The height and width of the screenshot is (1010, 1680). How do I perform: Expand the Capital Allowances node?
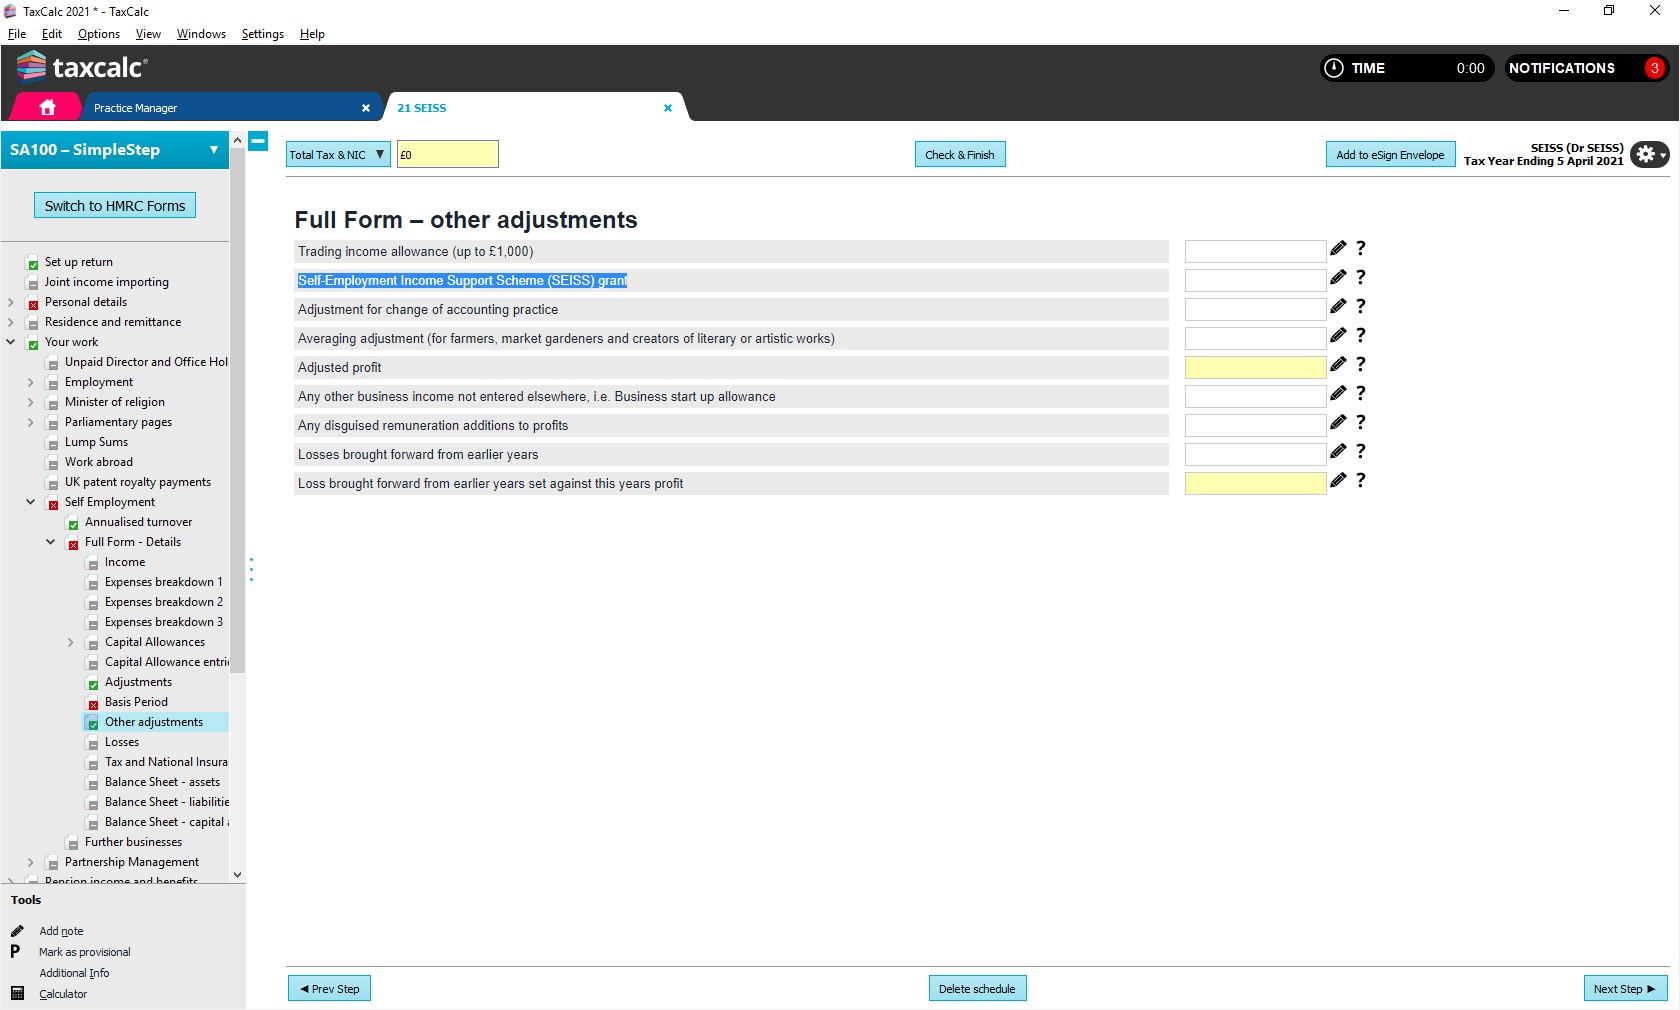[x=71, y=642]
